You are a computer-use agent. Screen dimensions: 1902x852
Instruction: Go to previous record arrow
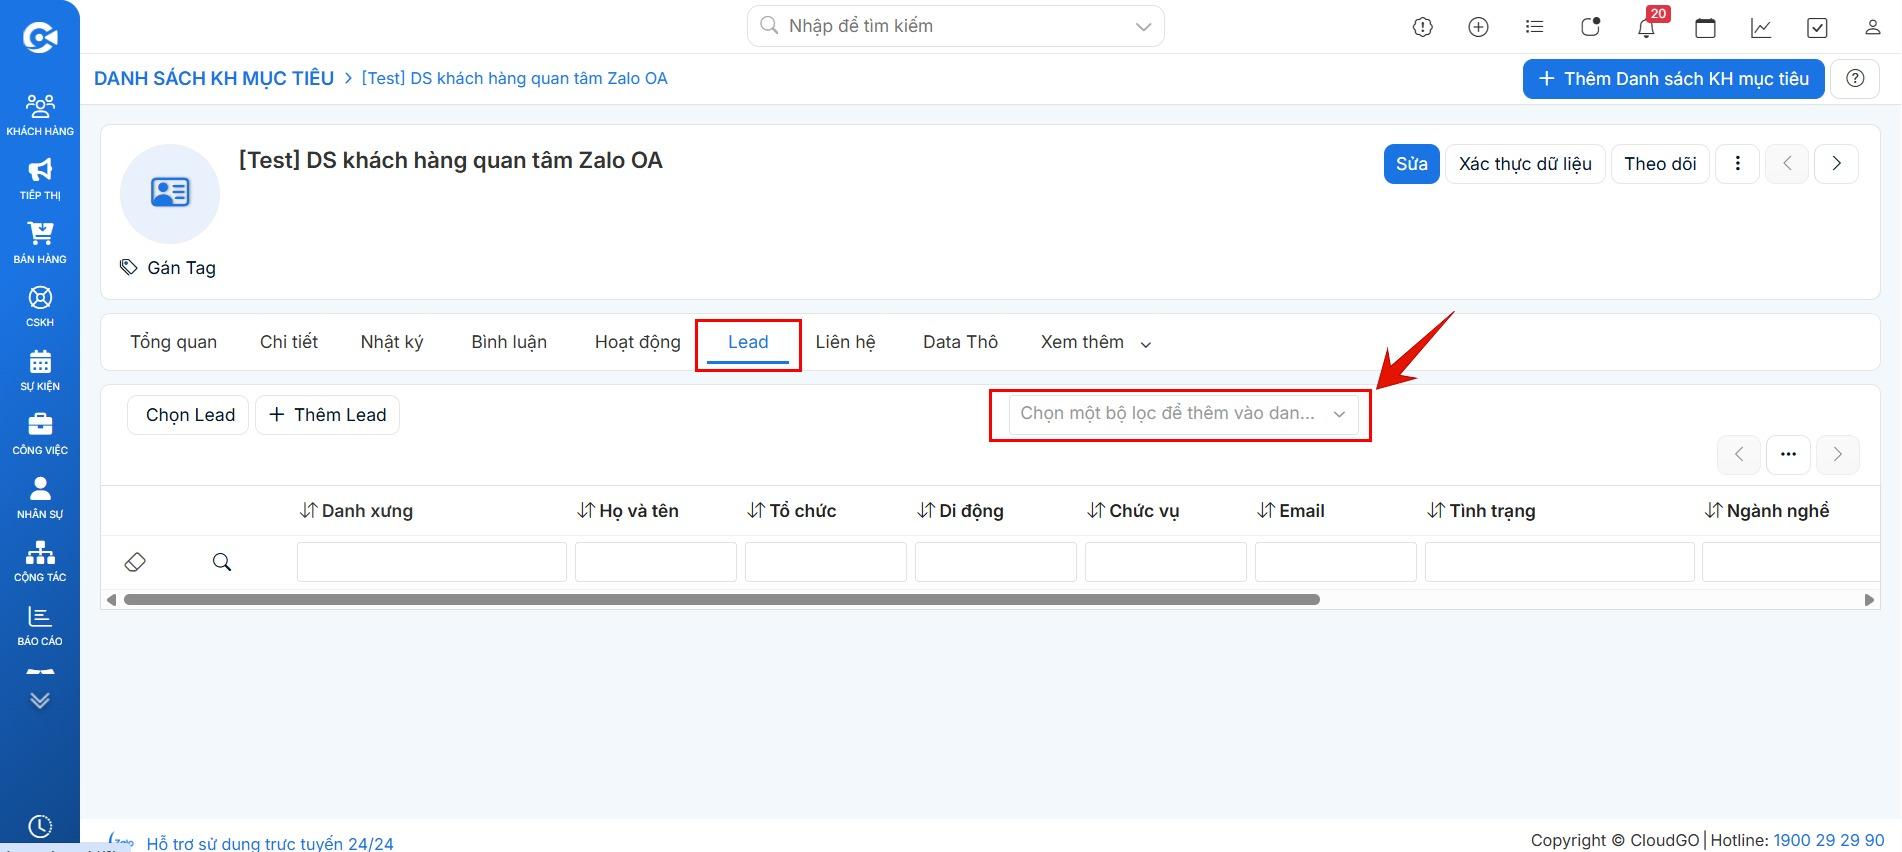click(1787, 163)
